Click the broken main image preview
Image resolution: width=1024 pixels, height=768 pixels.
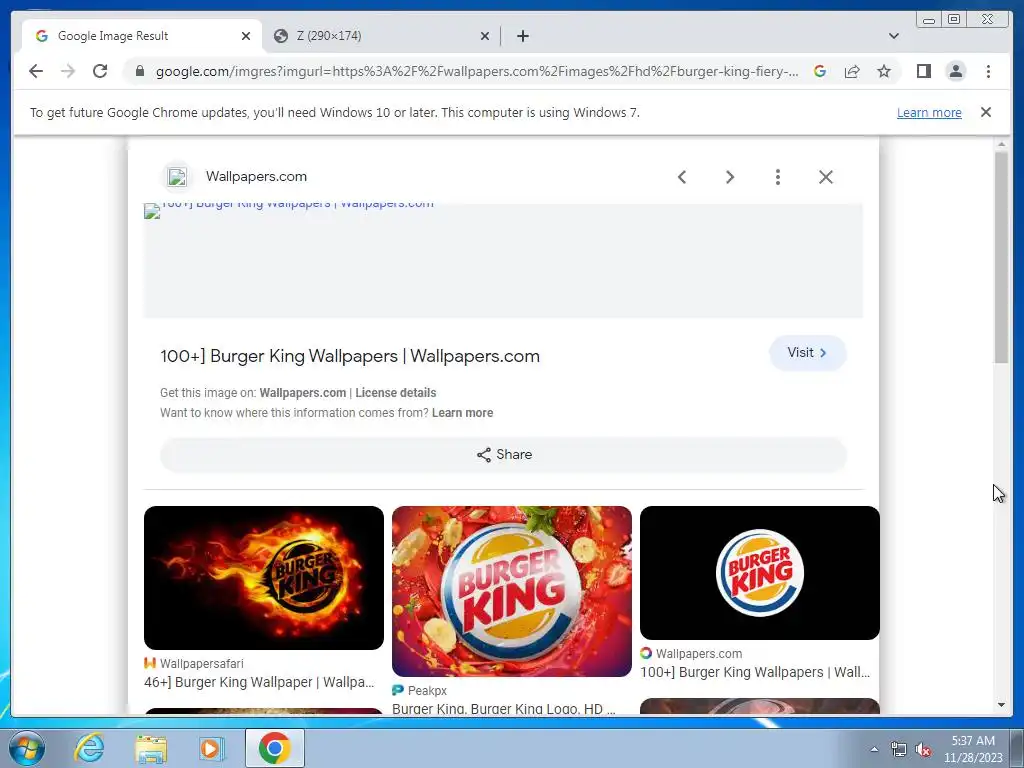[503, 261]
